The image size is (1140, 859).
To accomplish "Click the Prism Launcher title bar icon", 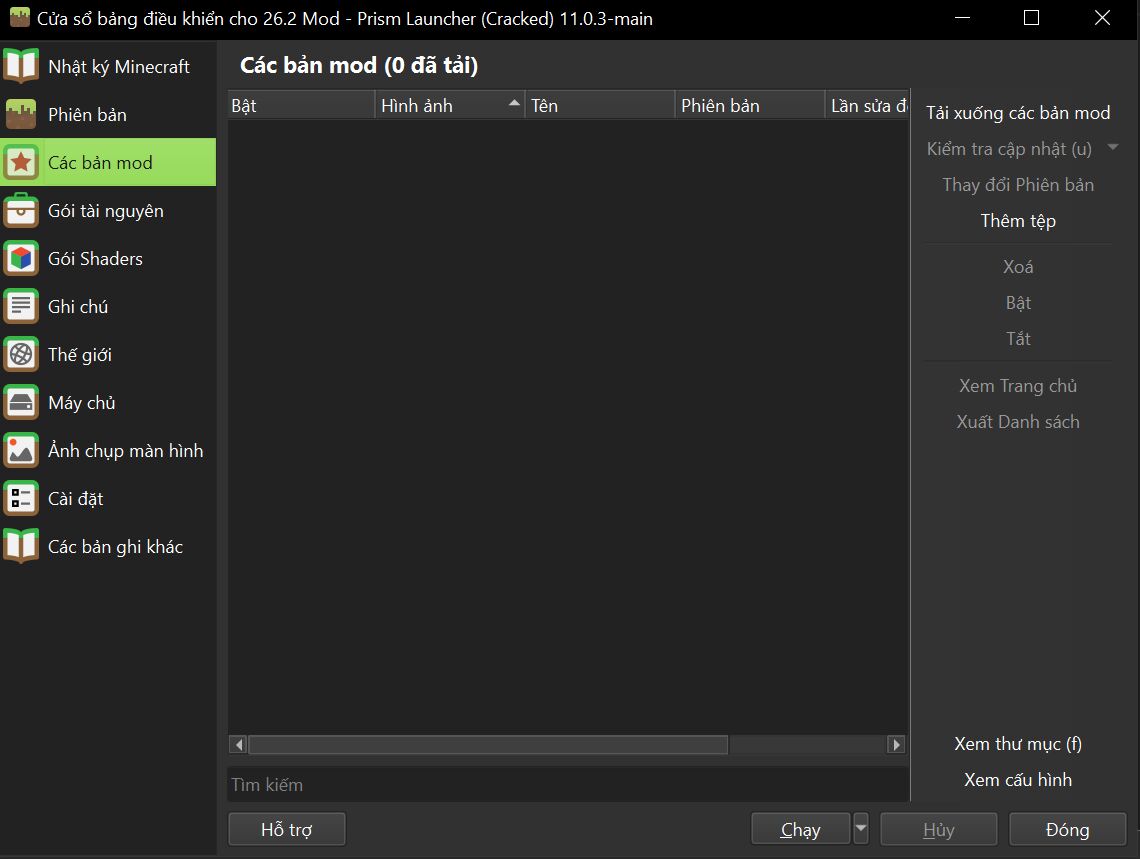I will pos(20,17).
